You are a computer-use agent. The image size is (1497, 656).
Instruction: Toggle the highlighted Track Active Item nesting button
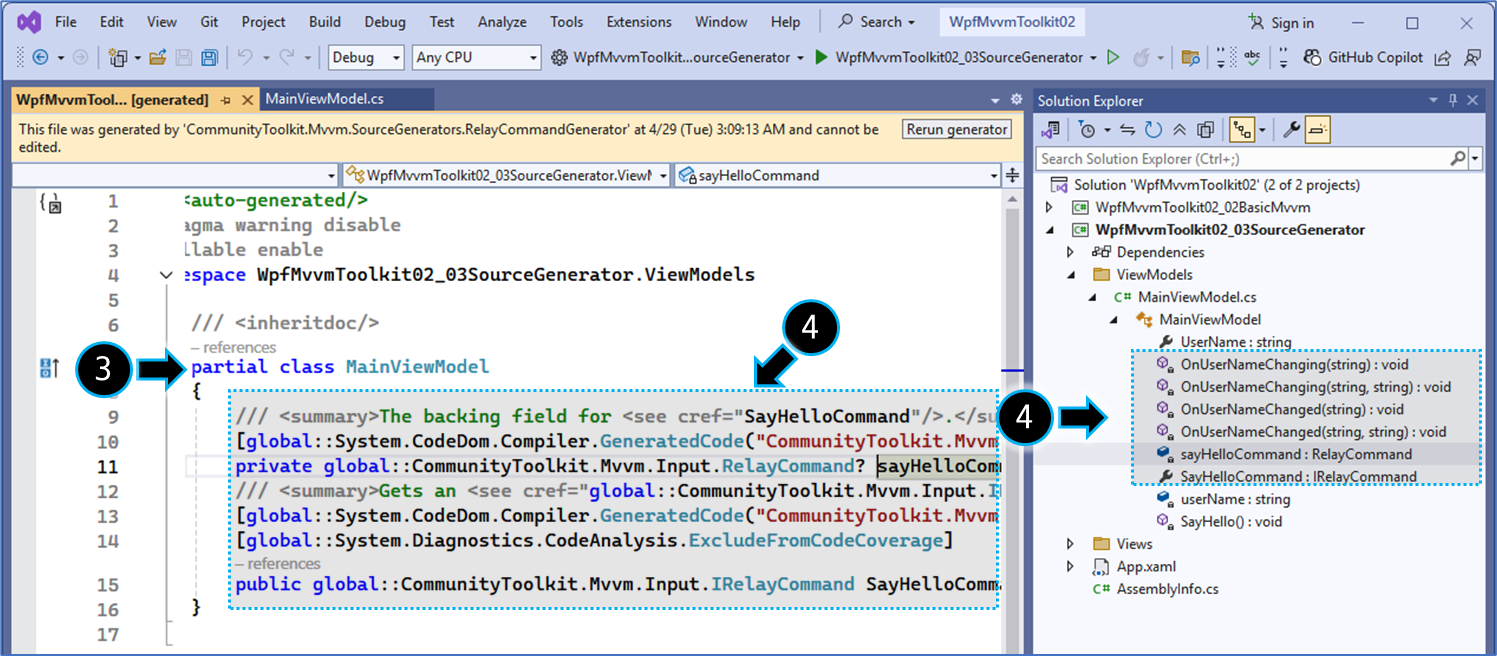1240,129
